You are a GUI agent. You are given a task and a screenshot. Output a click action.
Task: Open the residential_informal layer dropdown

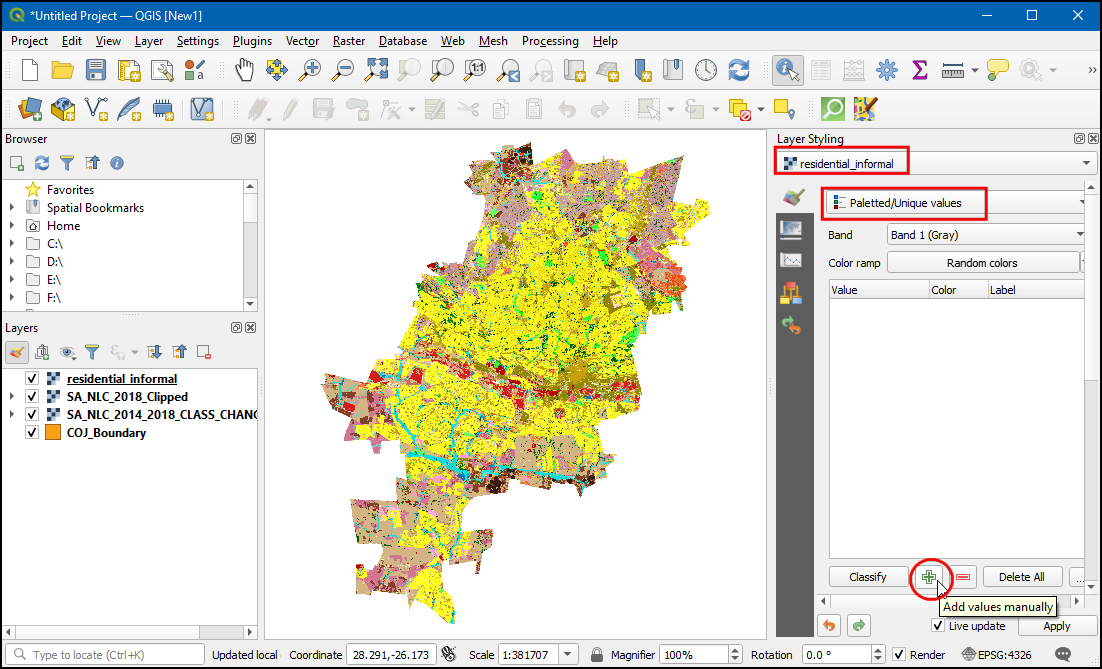tap(1086, 163)
